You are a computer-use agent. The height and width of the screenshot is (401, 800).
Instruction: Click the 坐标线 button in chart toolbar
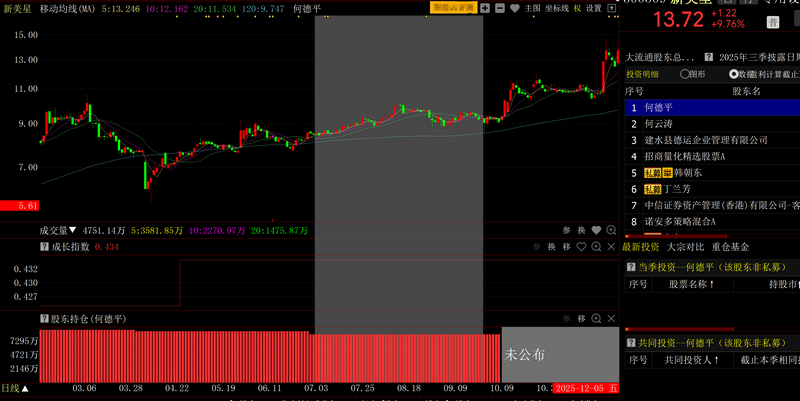point(557,8)
